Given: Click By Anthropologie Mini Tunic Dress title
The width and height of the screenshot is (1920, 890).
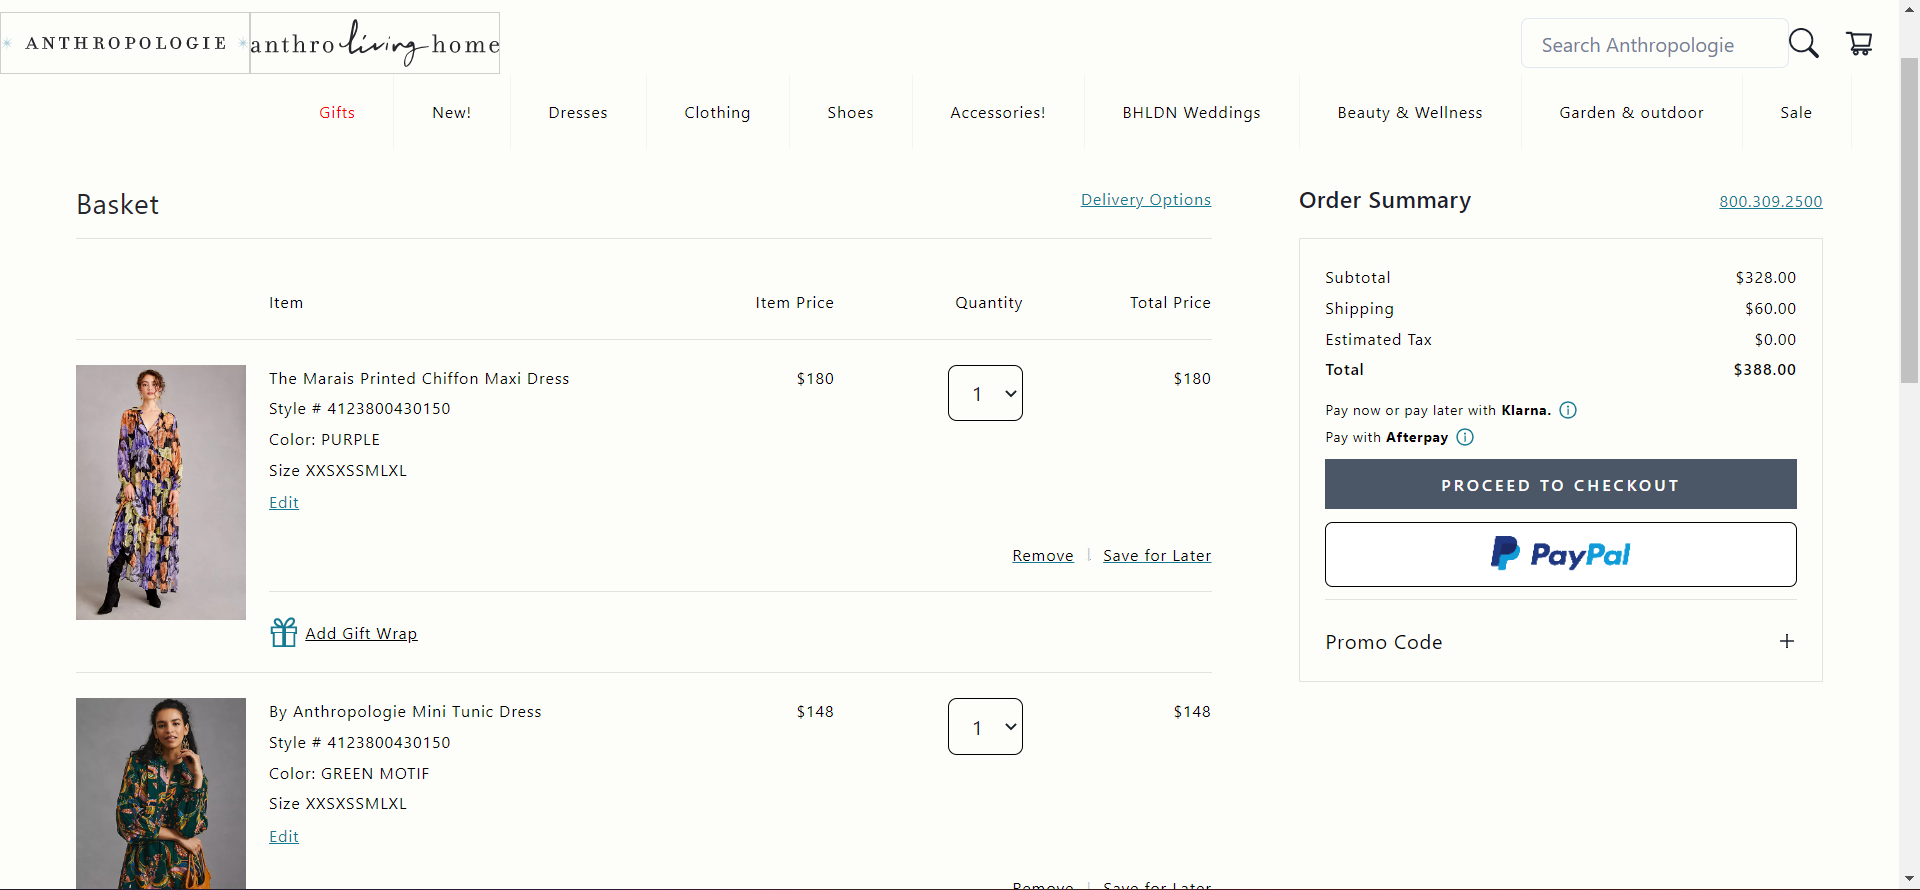Looking at the screenshot, I should [x=405, y=712].
